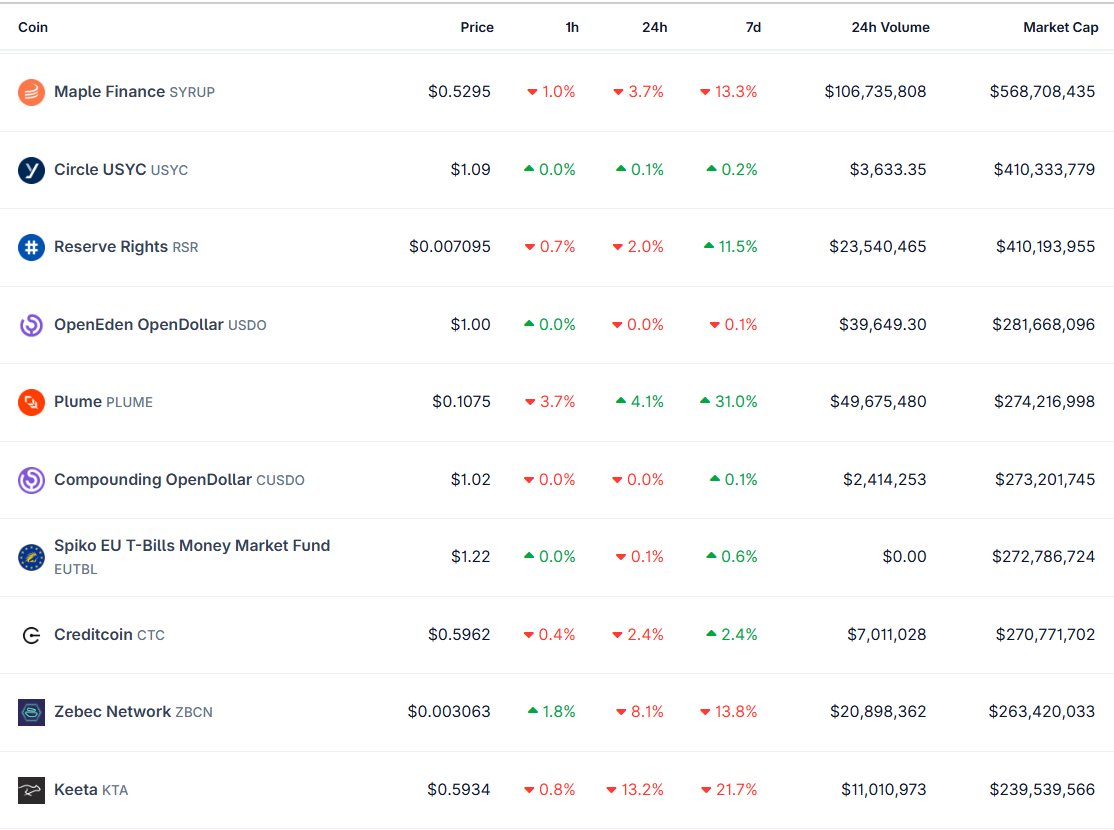Select Maple Finance volume $106,735,808
Screen dimensions: 1114x830
(875, 92)
